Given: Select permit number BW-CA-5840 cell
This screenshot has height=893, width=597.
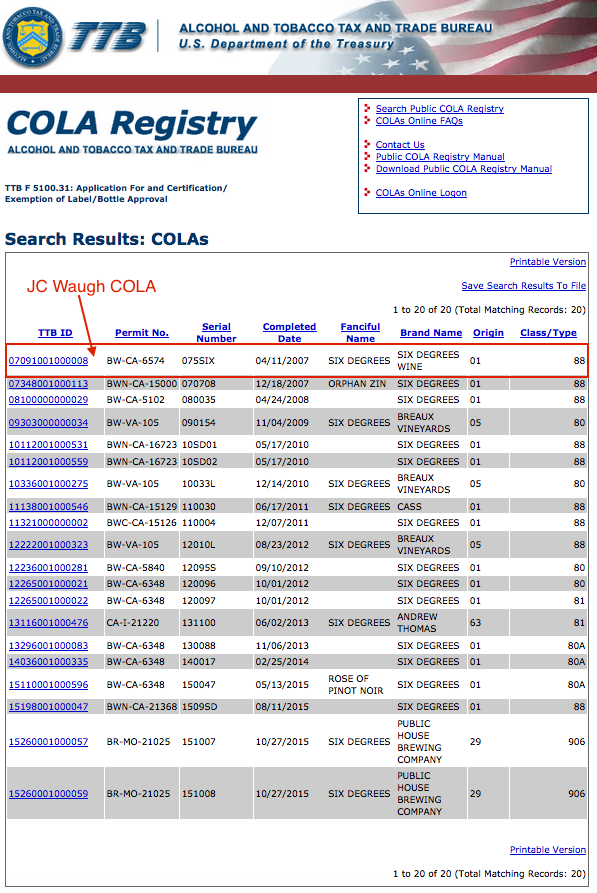Looking at the screenshot, I should pos(135,568).
